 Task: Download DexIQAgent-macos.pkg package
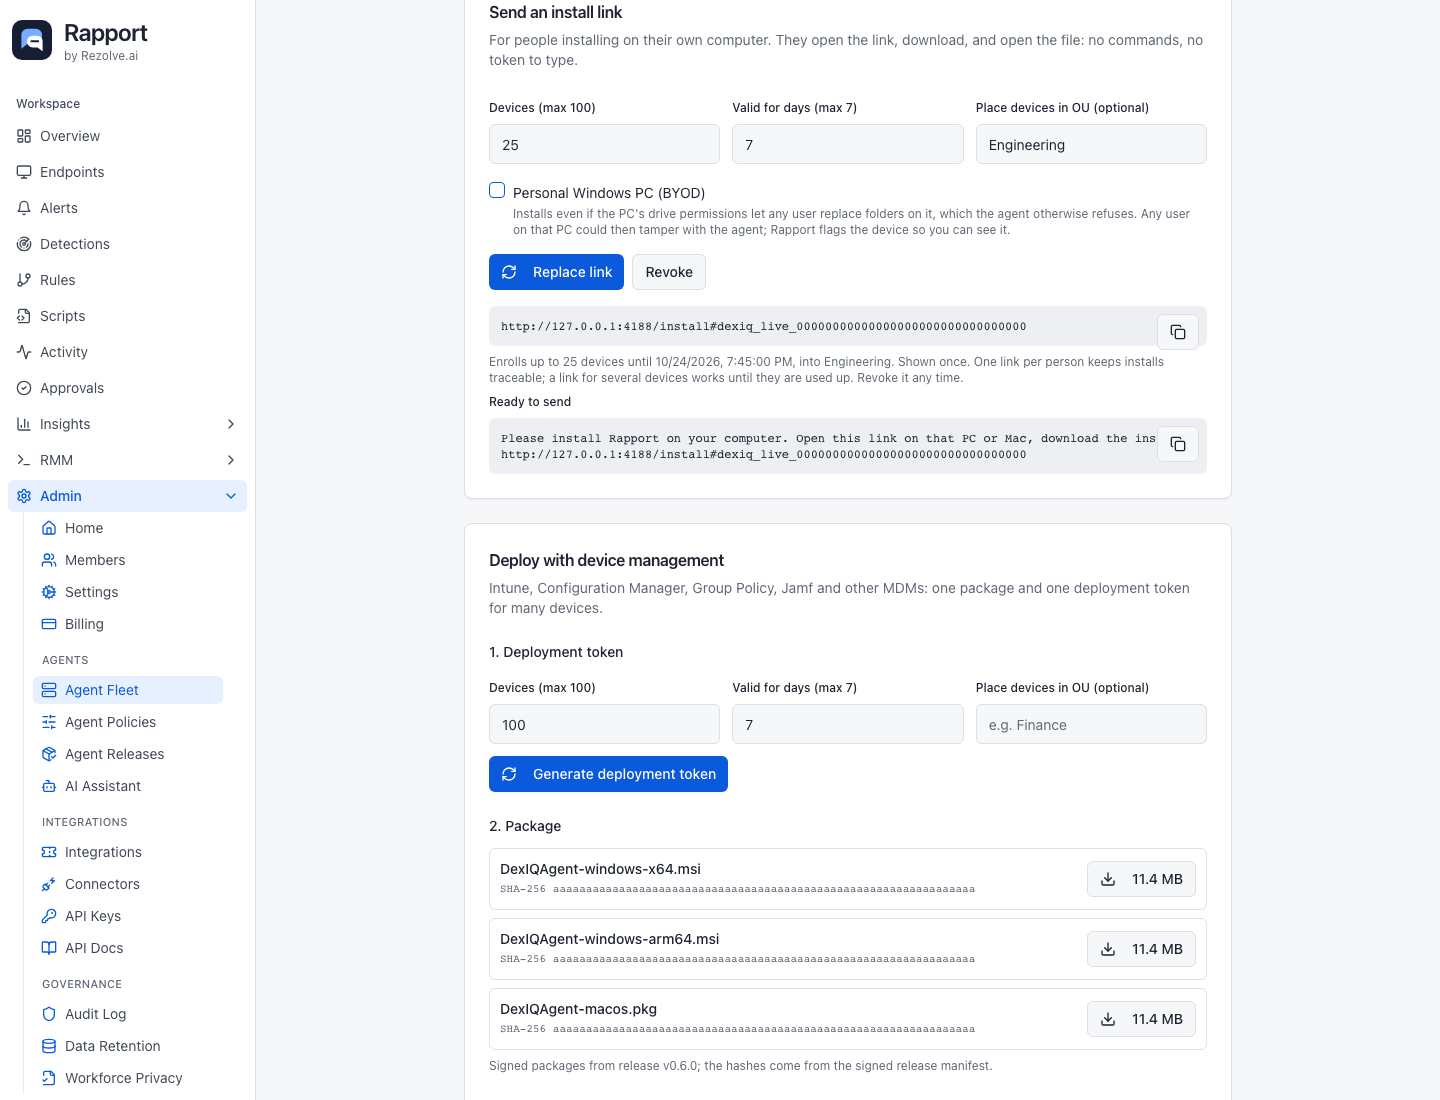(x=1141, y=1019)
